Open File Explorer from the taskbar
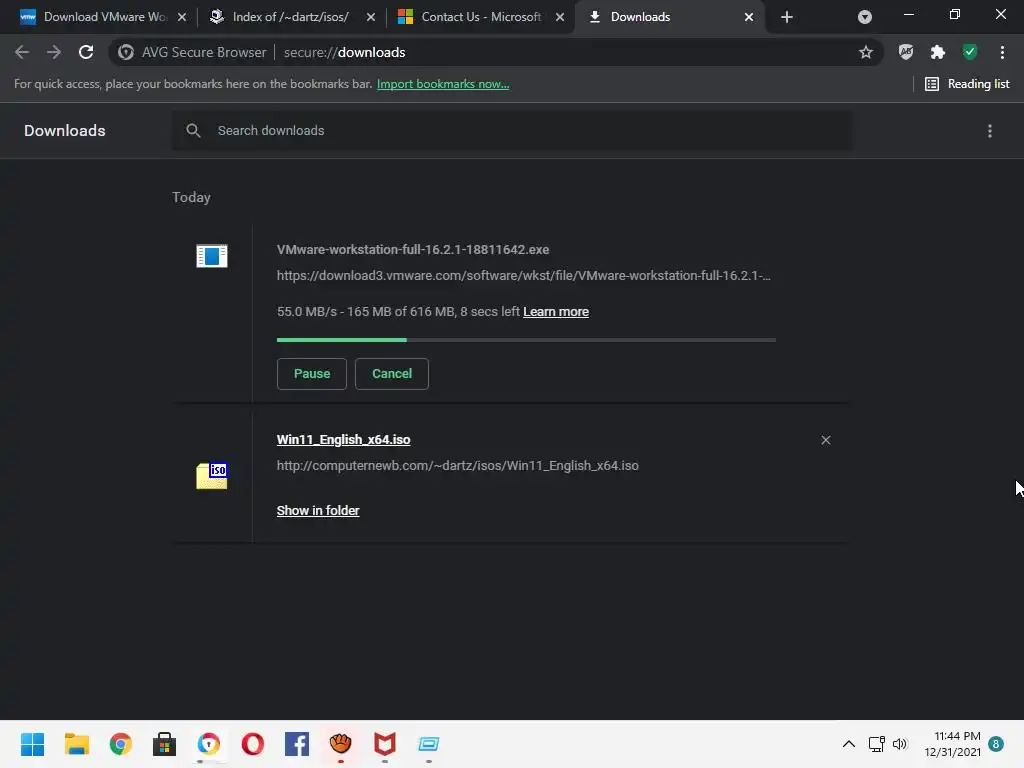 pyautogui.click(x=76, y=744)
